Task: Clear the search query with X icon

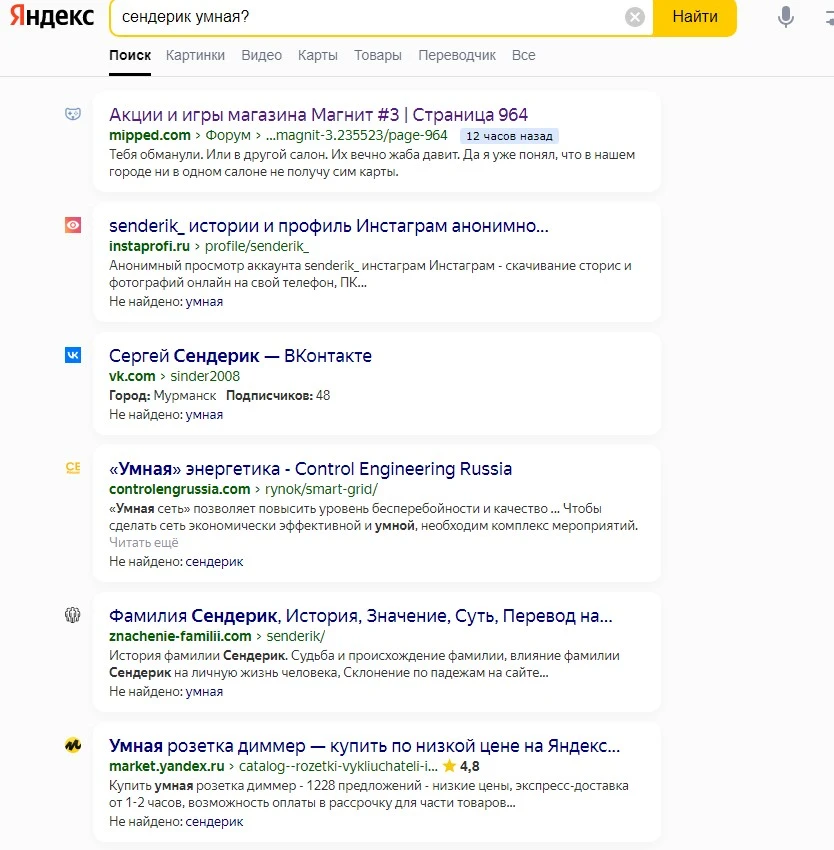Action: pyautogui.click(x=634, y=17)
